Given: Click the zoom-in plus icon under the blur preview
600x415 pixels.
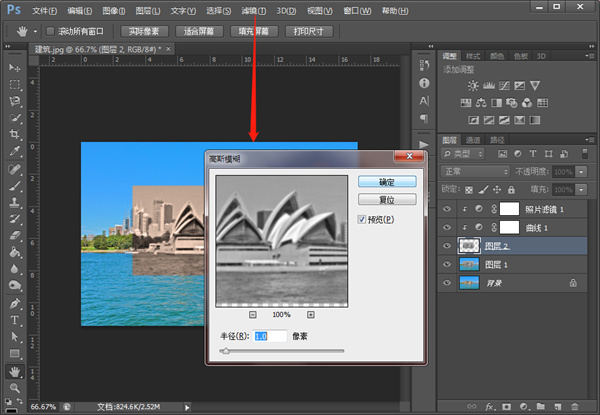Looking at the screenshot, I should (311, 314).
